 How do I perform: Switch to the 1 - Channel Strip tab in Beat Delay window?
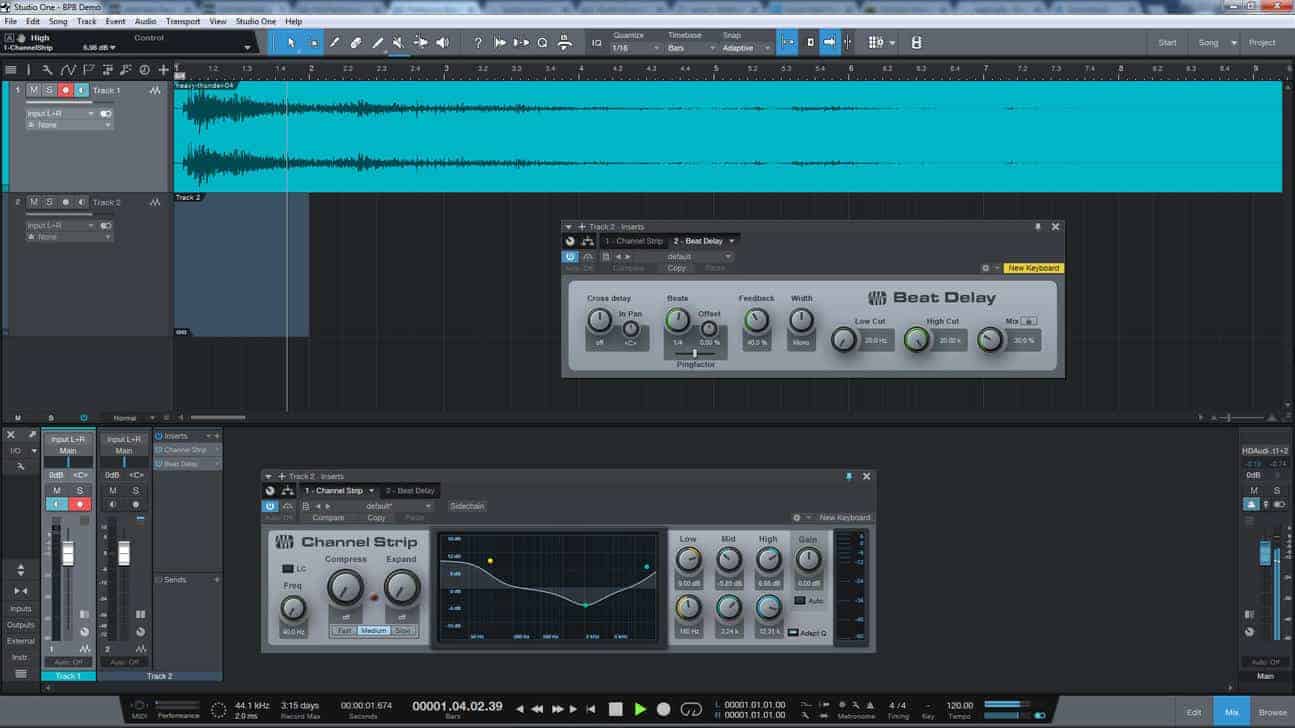633,241
